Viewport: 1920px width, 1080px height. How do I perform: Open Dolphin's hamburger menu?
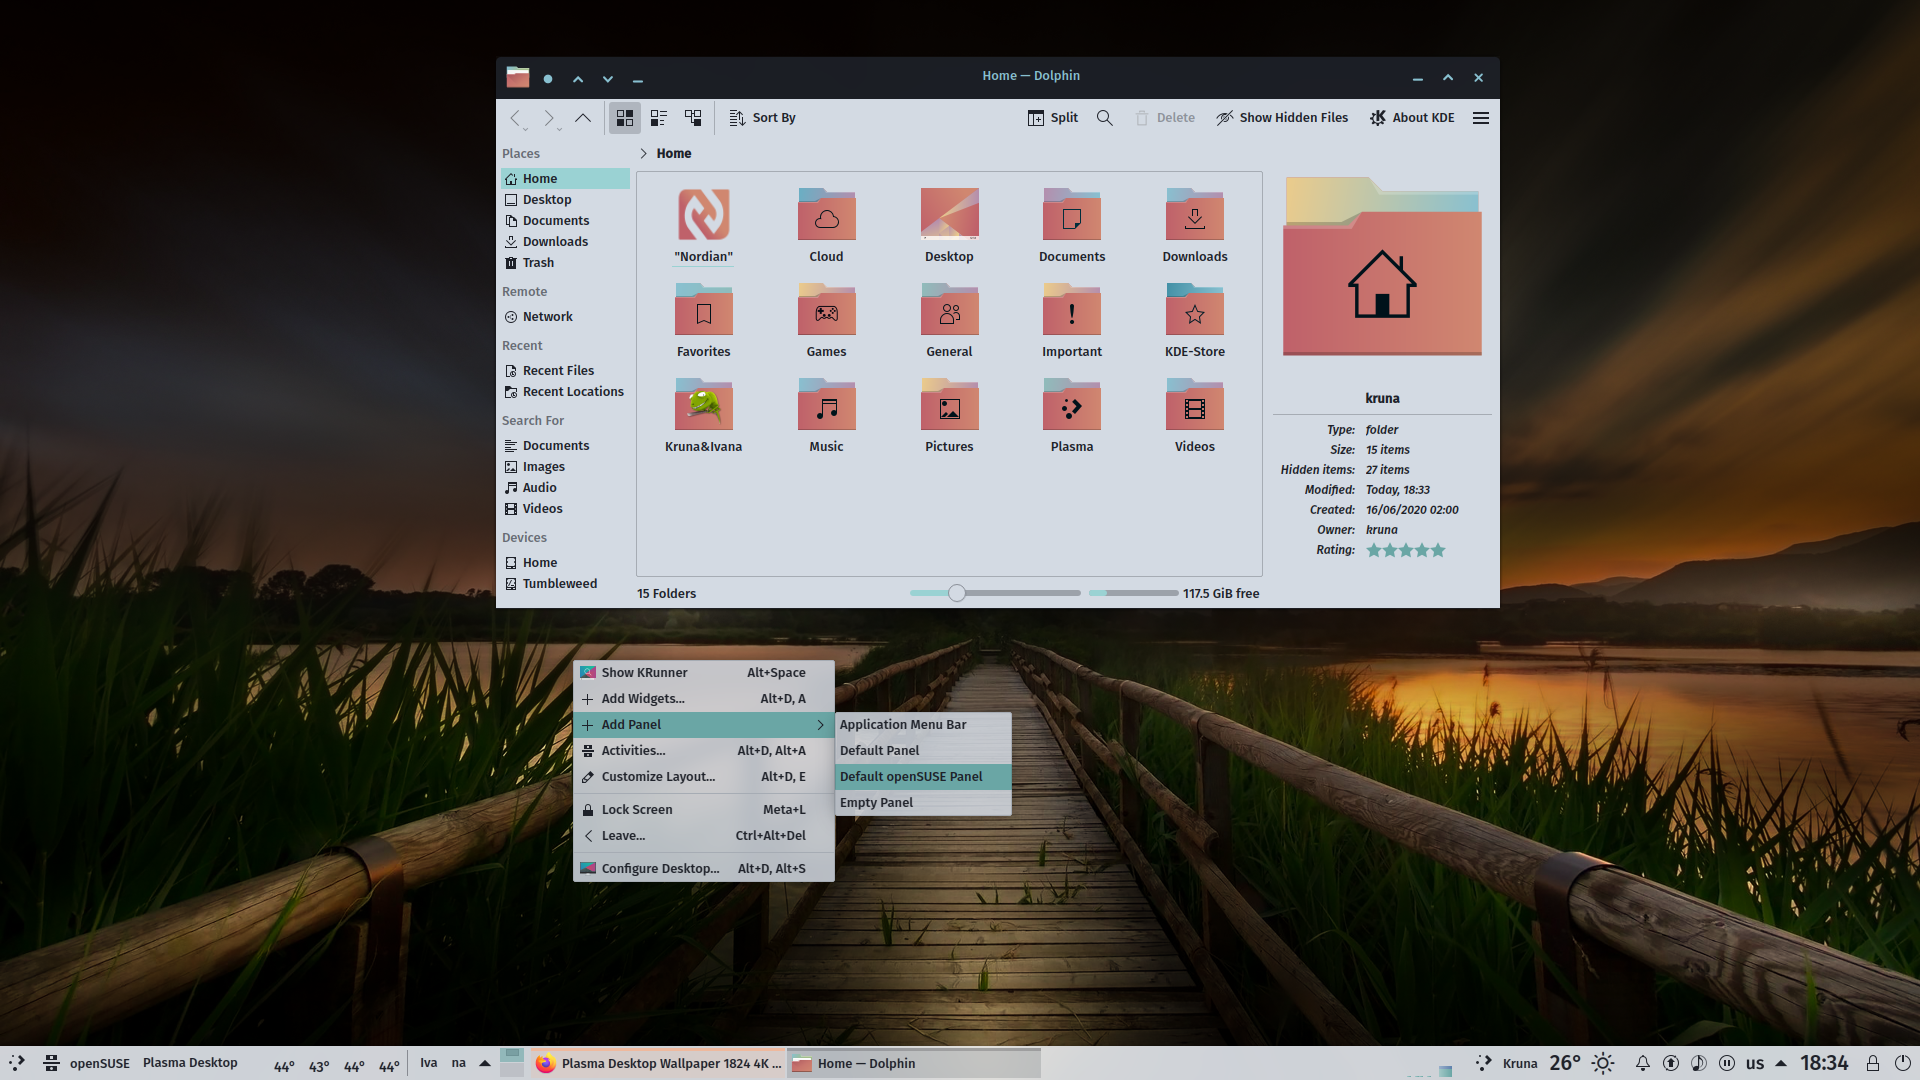click(1481, 118)
